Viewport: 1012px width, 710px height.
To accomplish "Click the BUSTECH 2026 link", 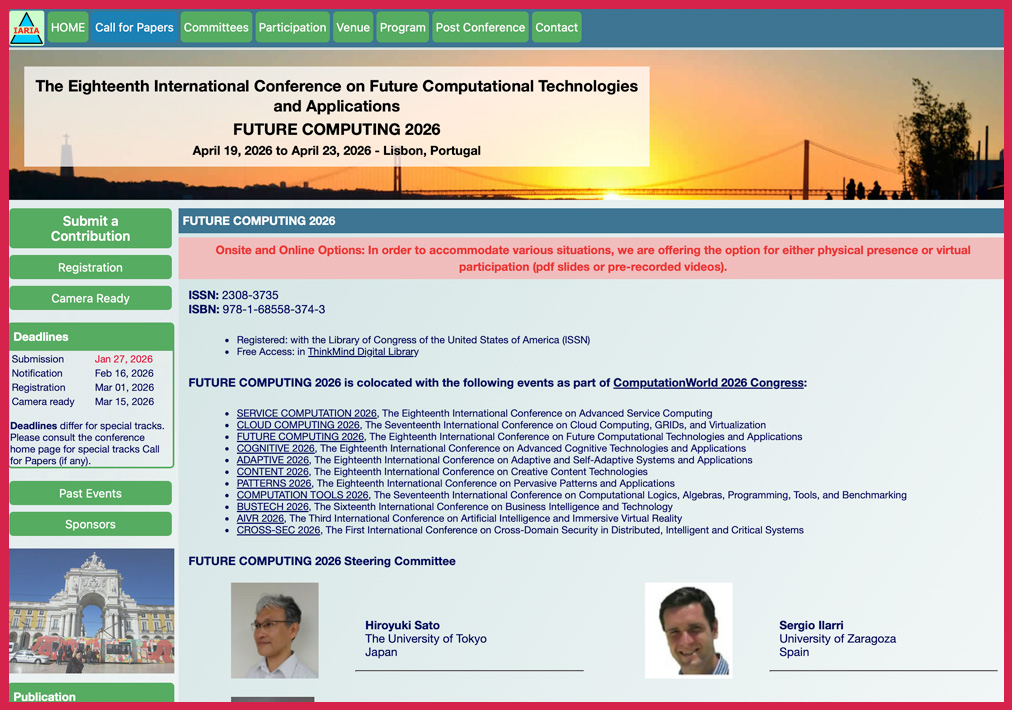I will point(272,507).
